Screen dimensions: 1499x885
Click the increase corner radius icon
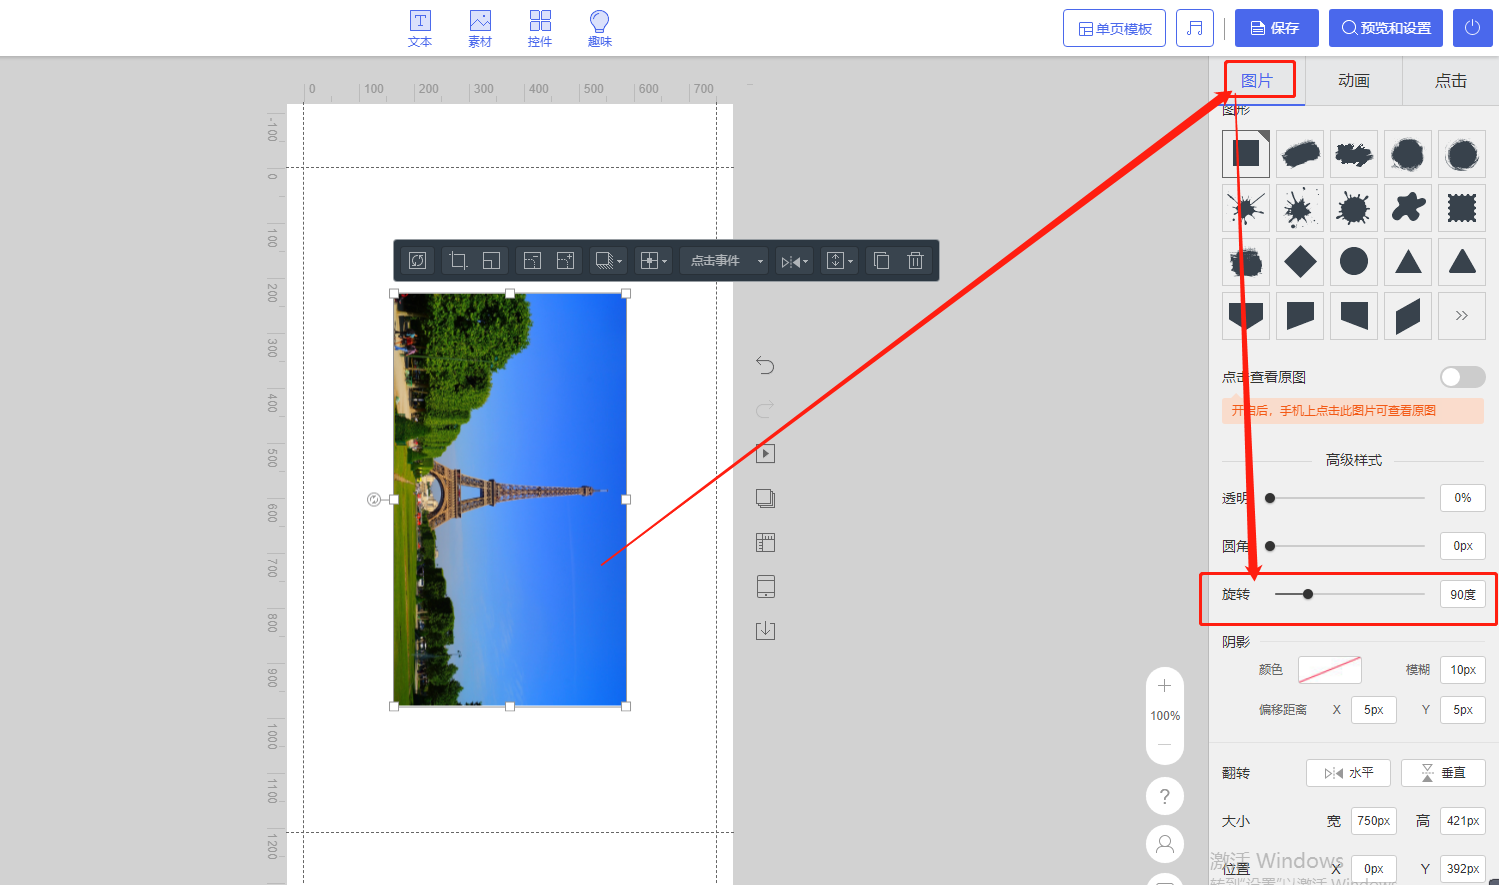565,261
